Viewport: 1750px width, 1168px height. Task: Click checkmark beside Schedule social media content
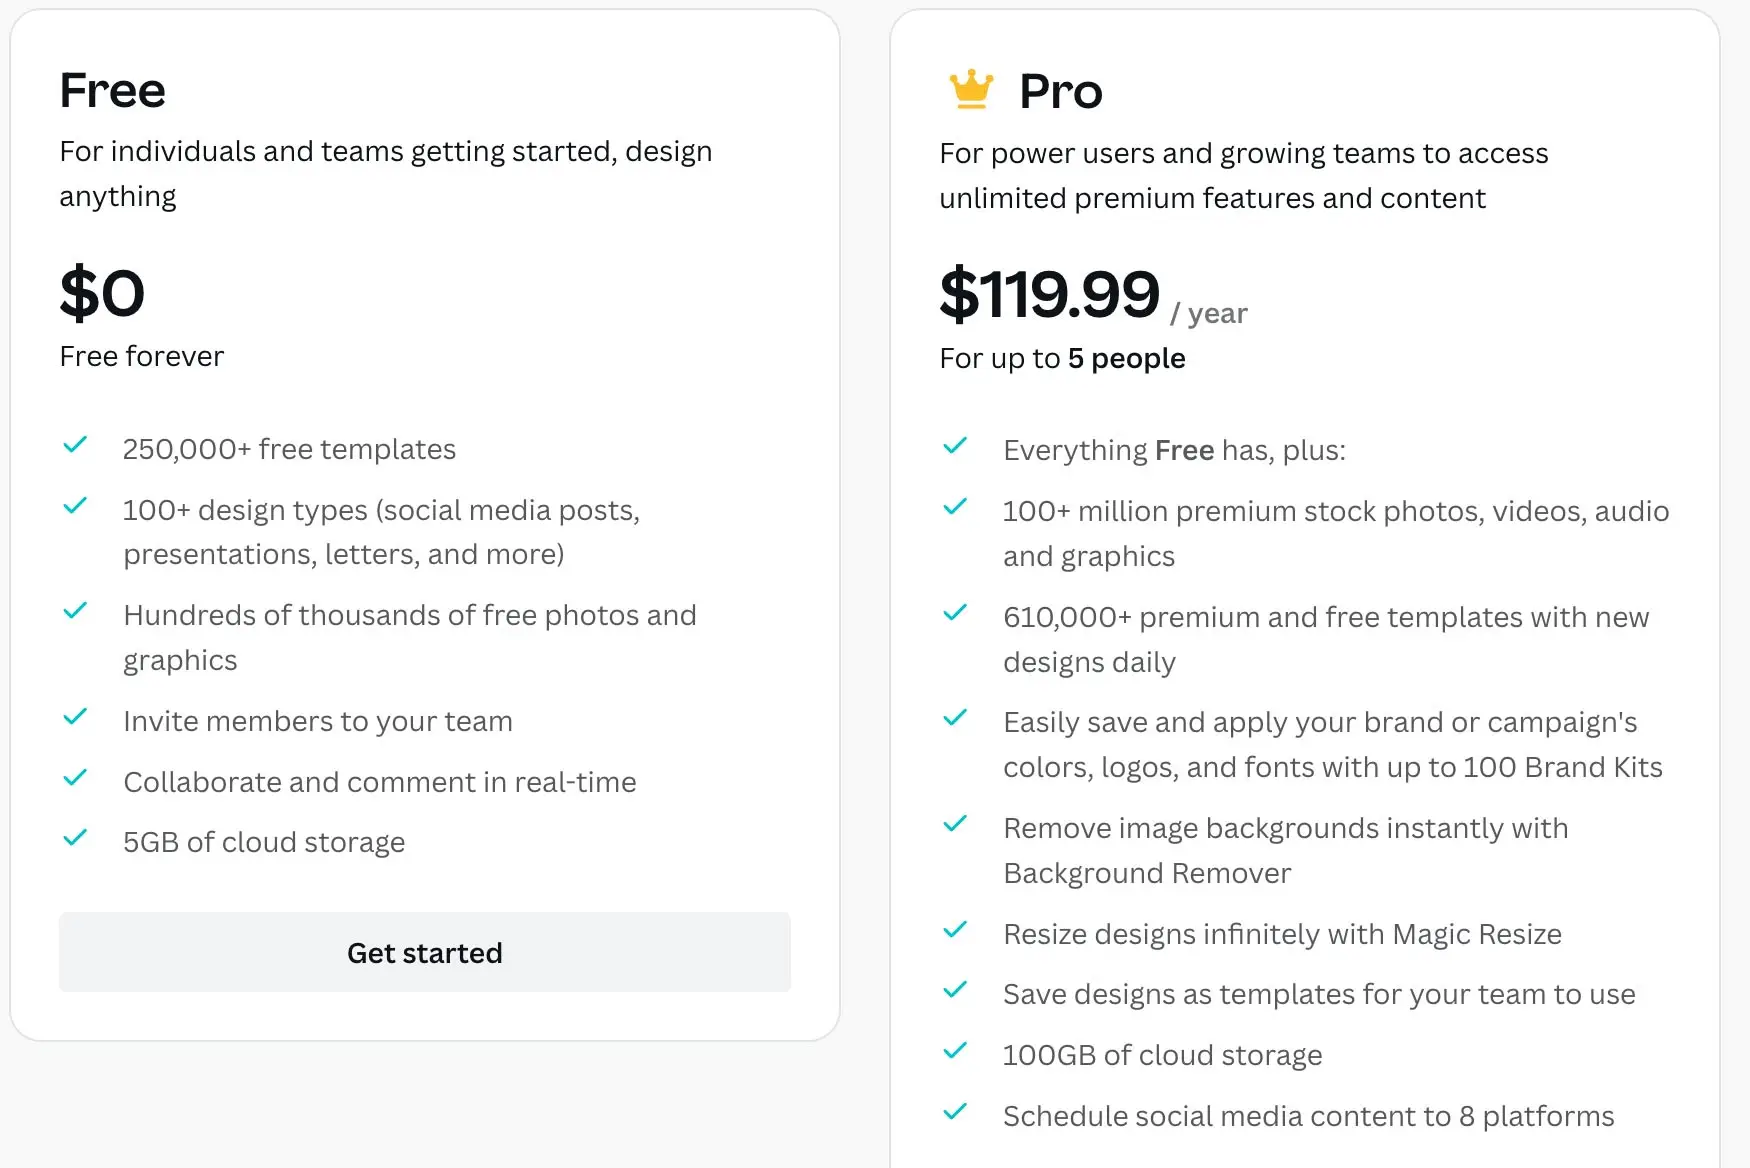click(955, 1112)
